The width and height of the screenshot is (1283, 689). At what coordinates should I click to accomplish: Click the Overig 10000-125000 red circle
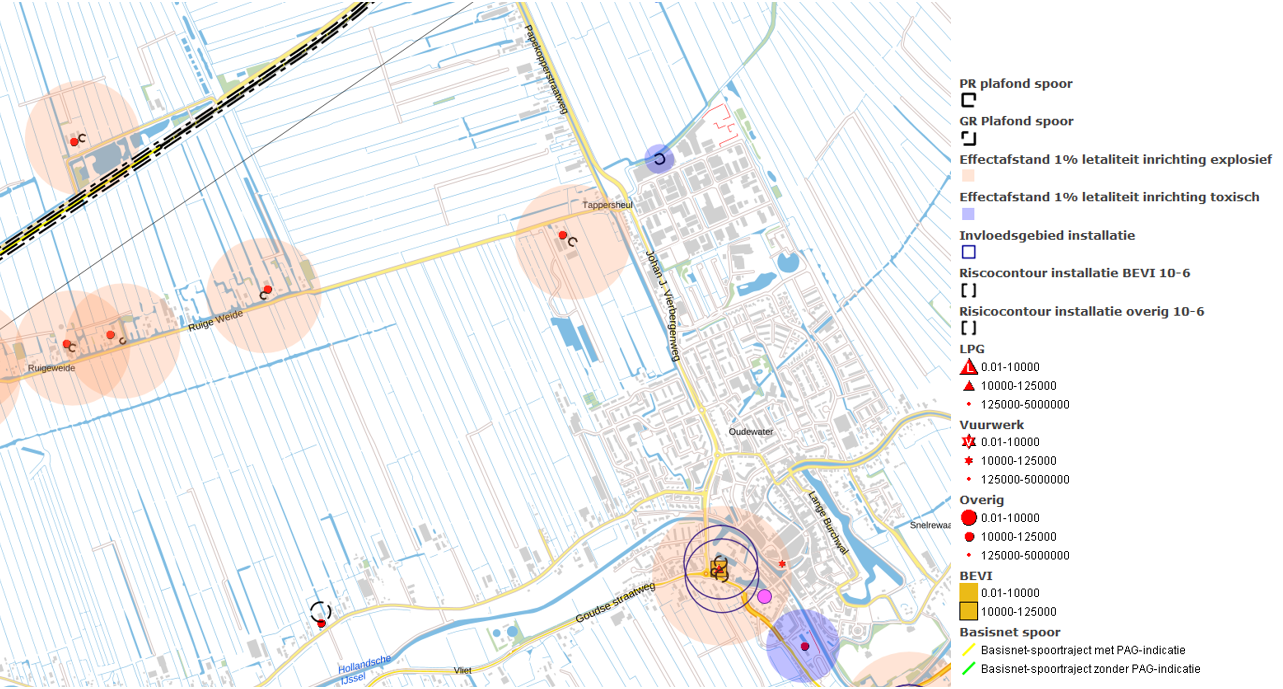coord(968,537)
